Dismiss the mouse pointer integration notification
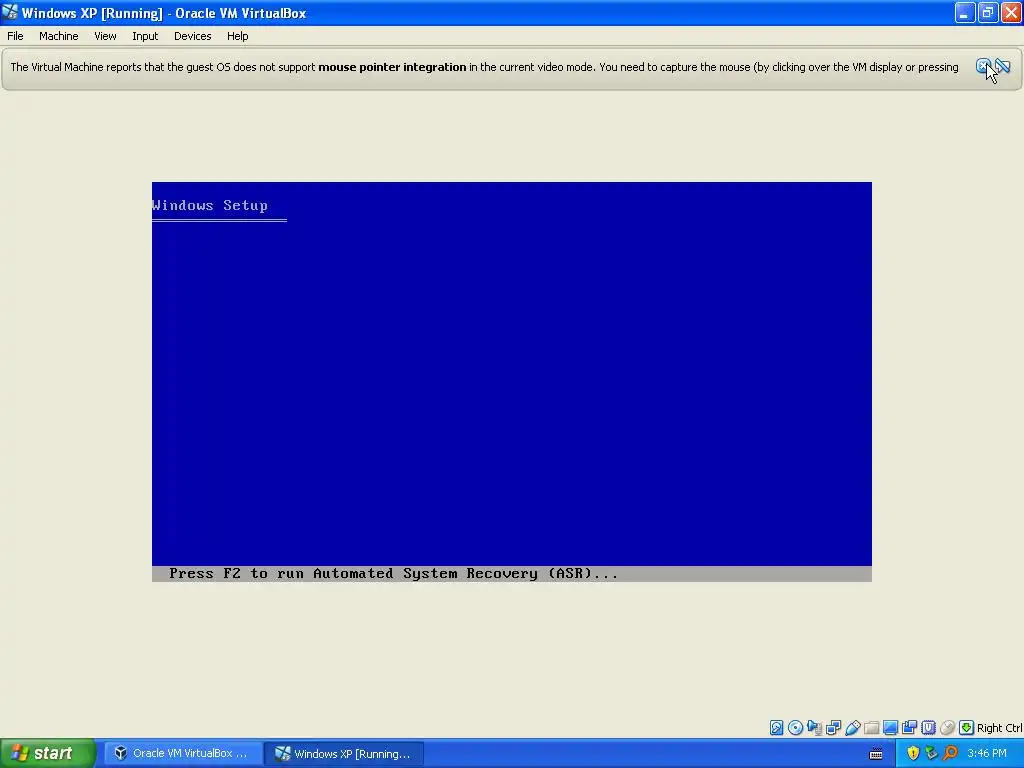1024x768 pixels. click(983, 66)
